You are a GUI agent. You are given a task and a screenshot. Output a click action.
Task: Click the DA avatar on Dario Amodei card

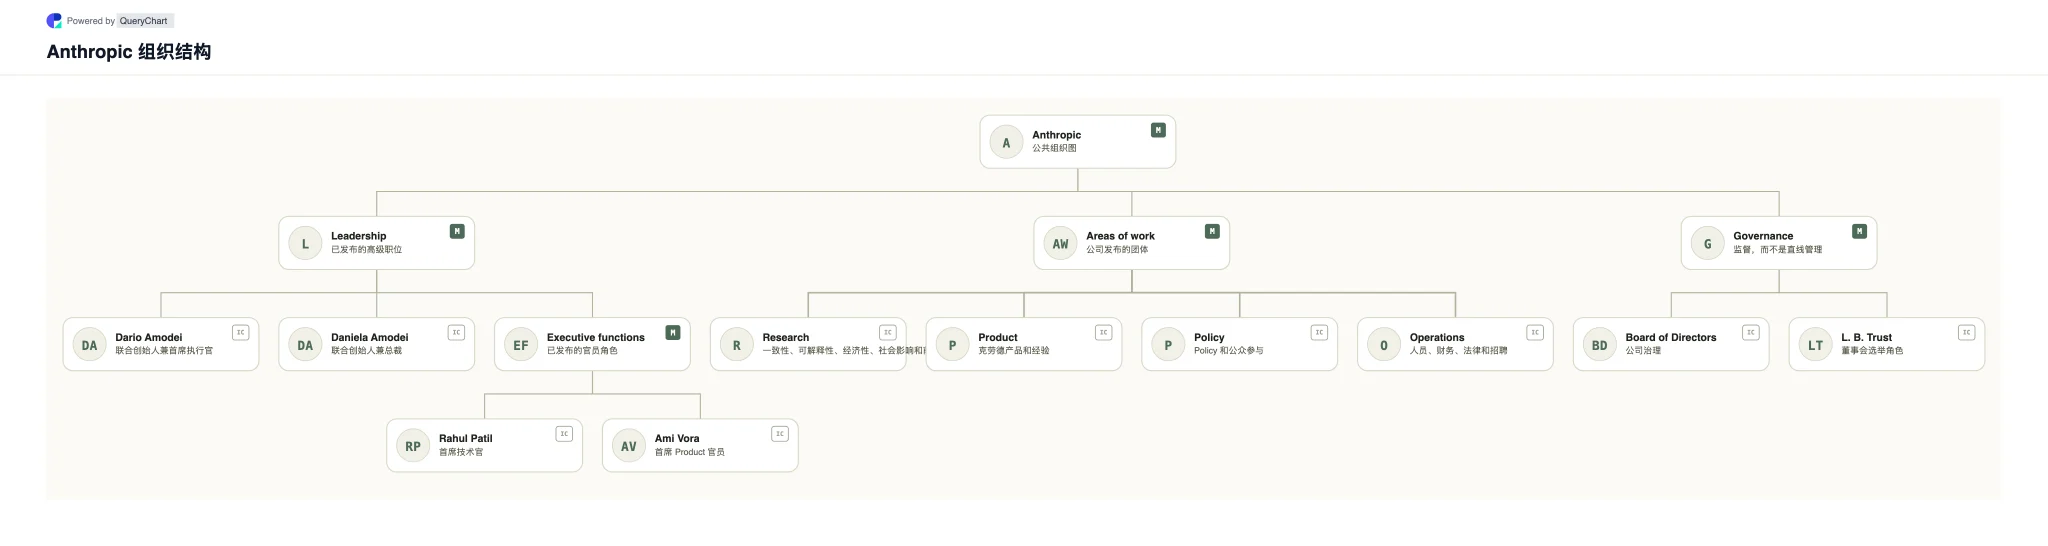click(89, 345)
